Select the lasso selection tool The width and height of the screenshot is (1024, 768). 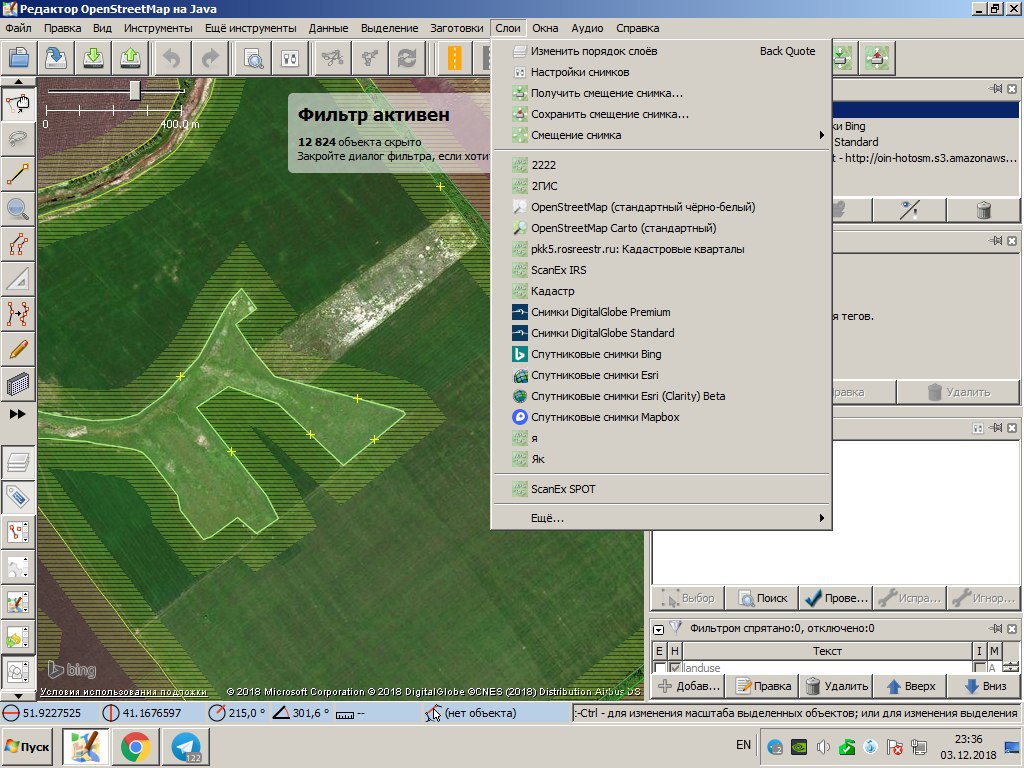pyautogui.click(x=18, y=138)
